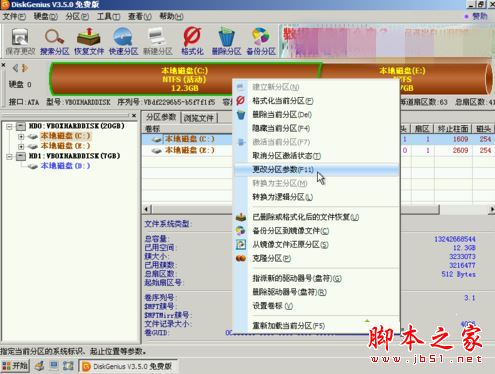Choose 删除驱动器号(盘符) menu entry
Screen dimensions: 495x374
(x=289, y=292)
